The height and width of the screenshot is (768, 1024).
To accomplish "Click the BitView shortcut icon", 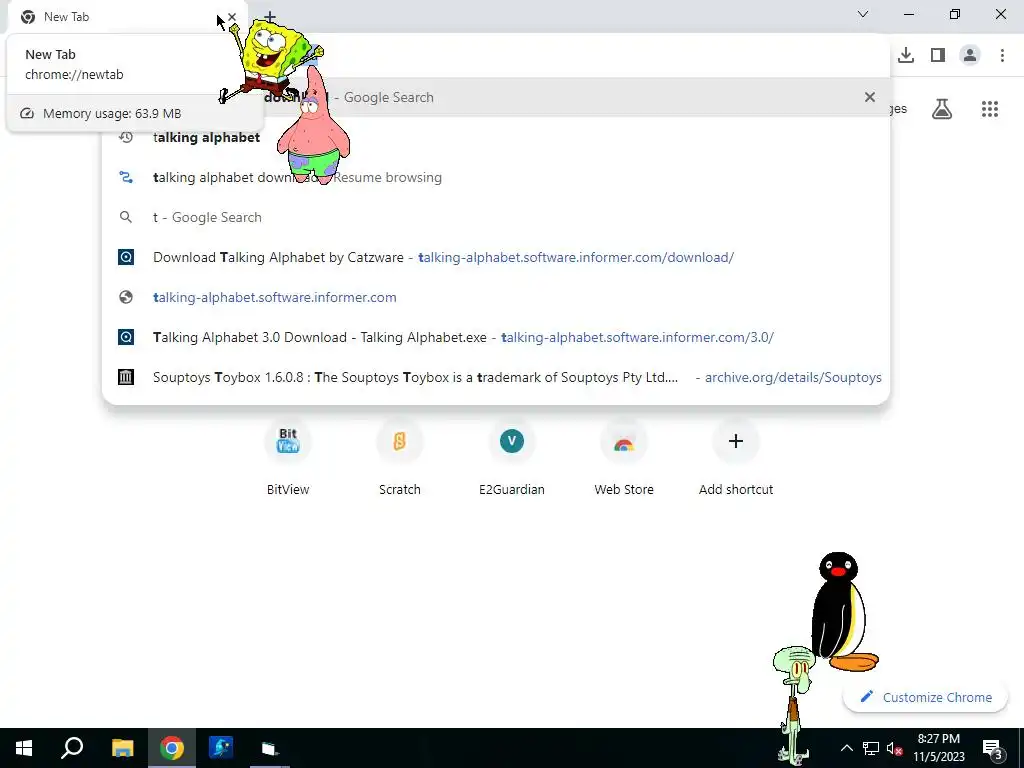I will point(288,441).
